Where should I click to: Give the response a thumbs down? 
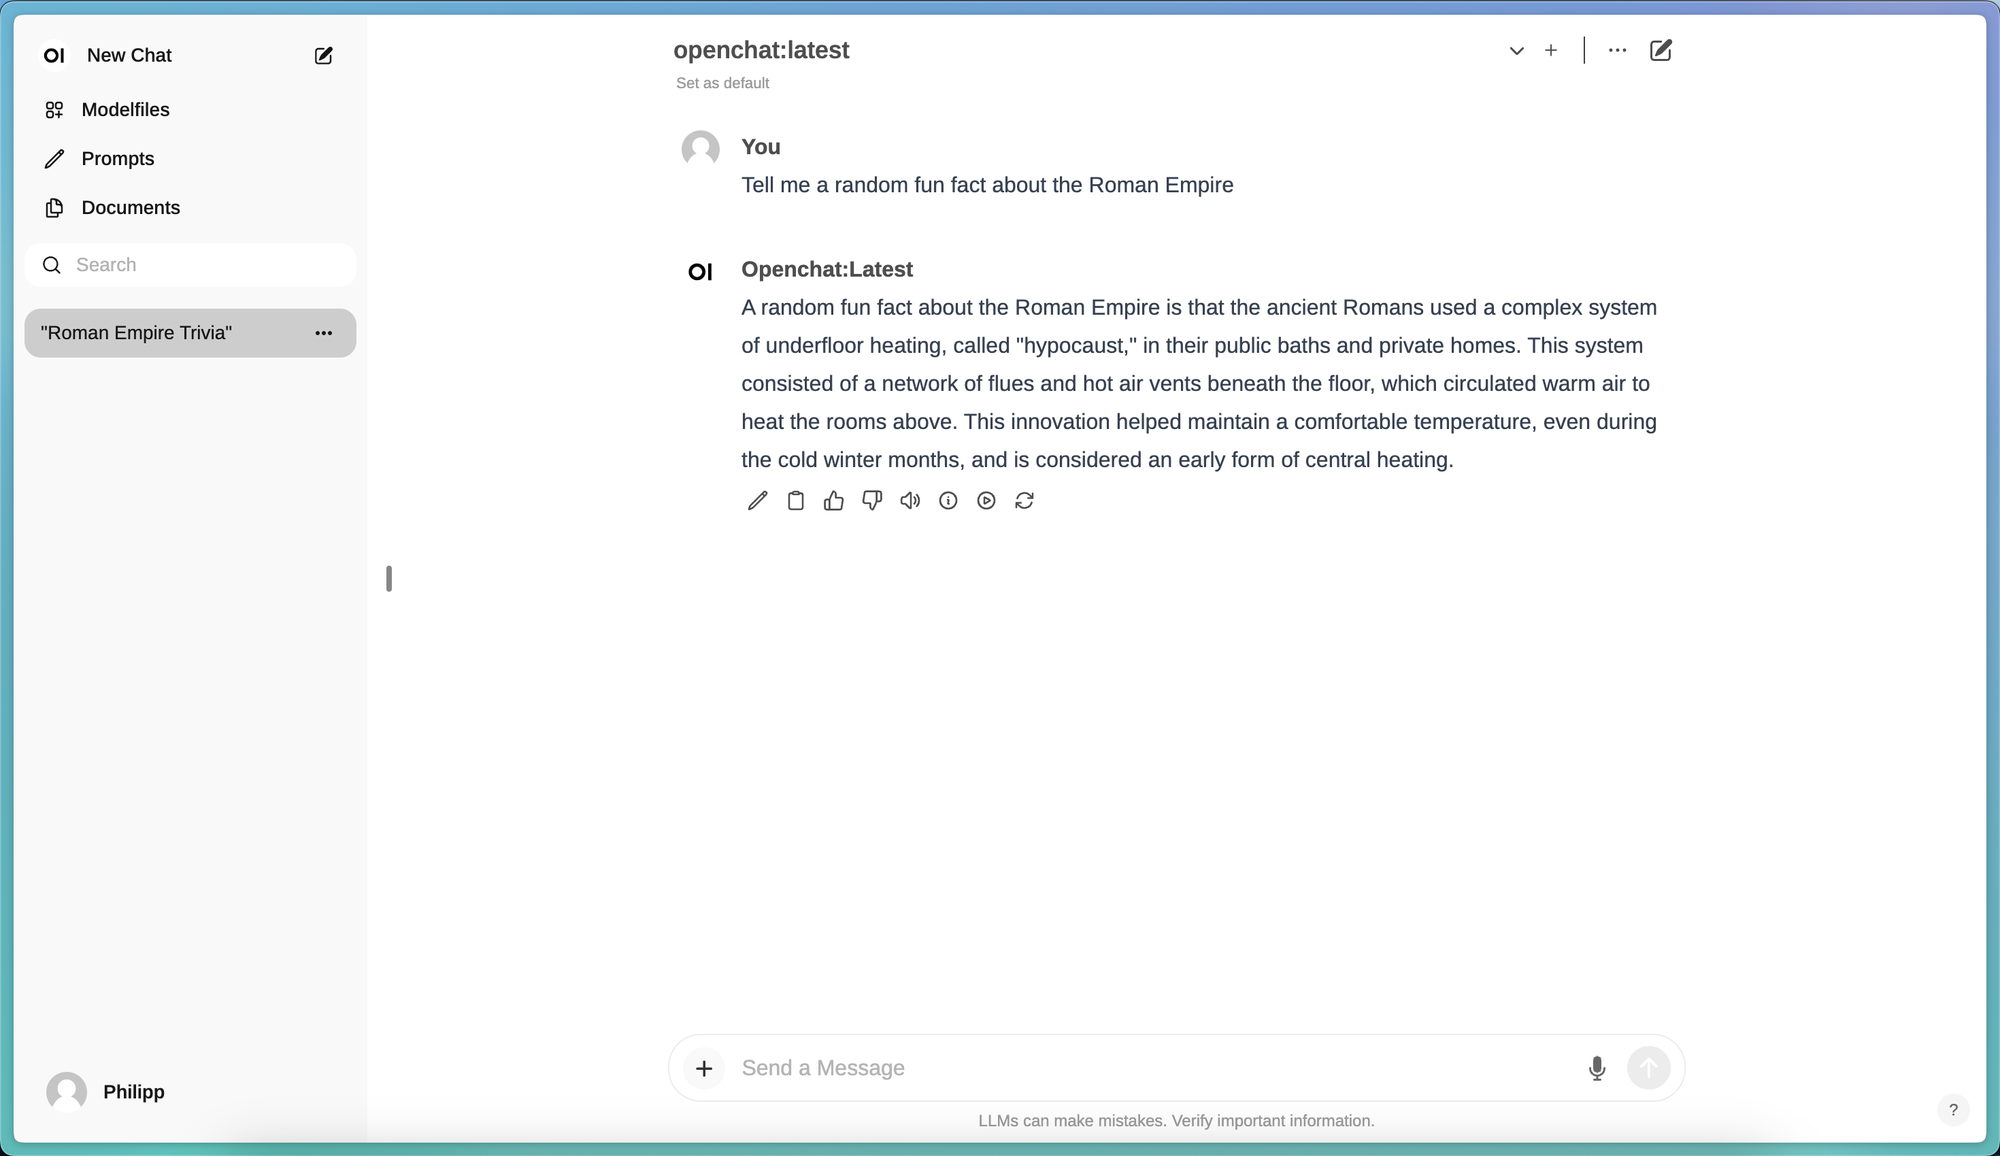(872, 501)
